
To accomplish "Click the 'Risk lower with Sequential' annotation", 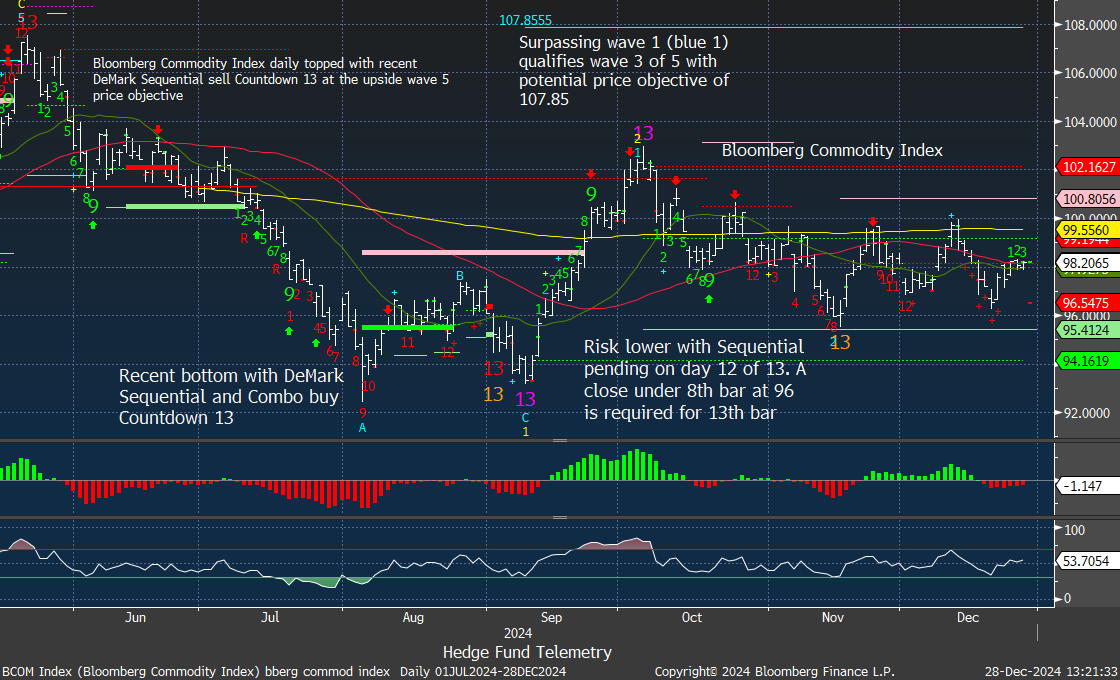I will (695, 380).
